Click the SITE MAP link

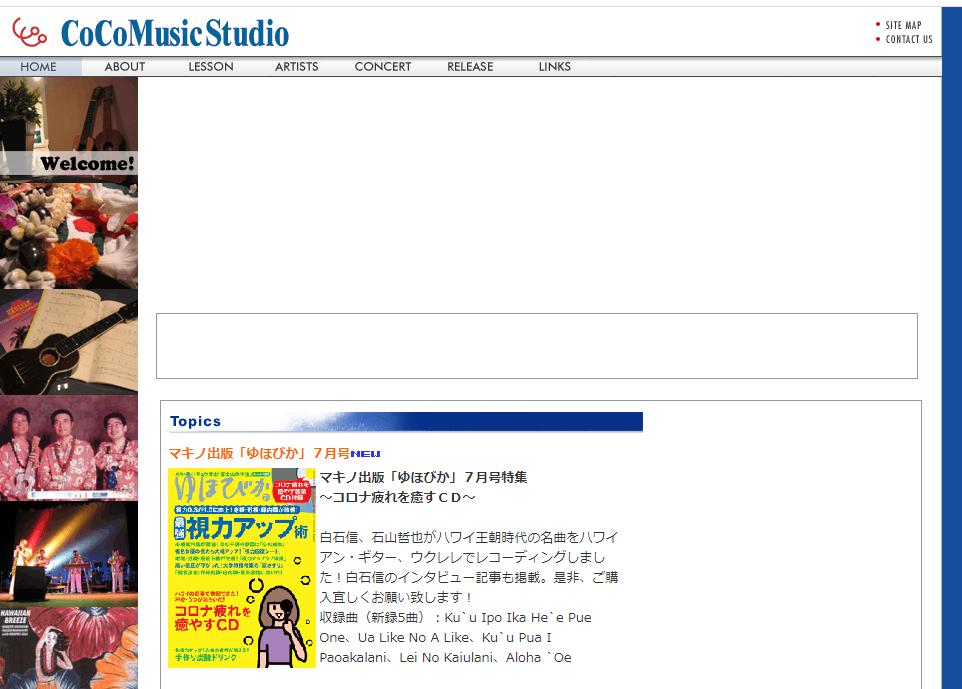tap(903, 25)
